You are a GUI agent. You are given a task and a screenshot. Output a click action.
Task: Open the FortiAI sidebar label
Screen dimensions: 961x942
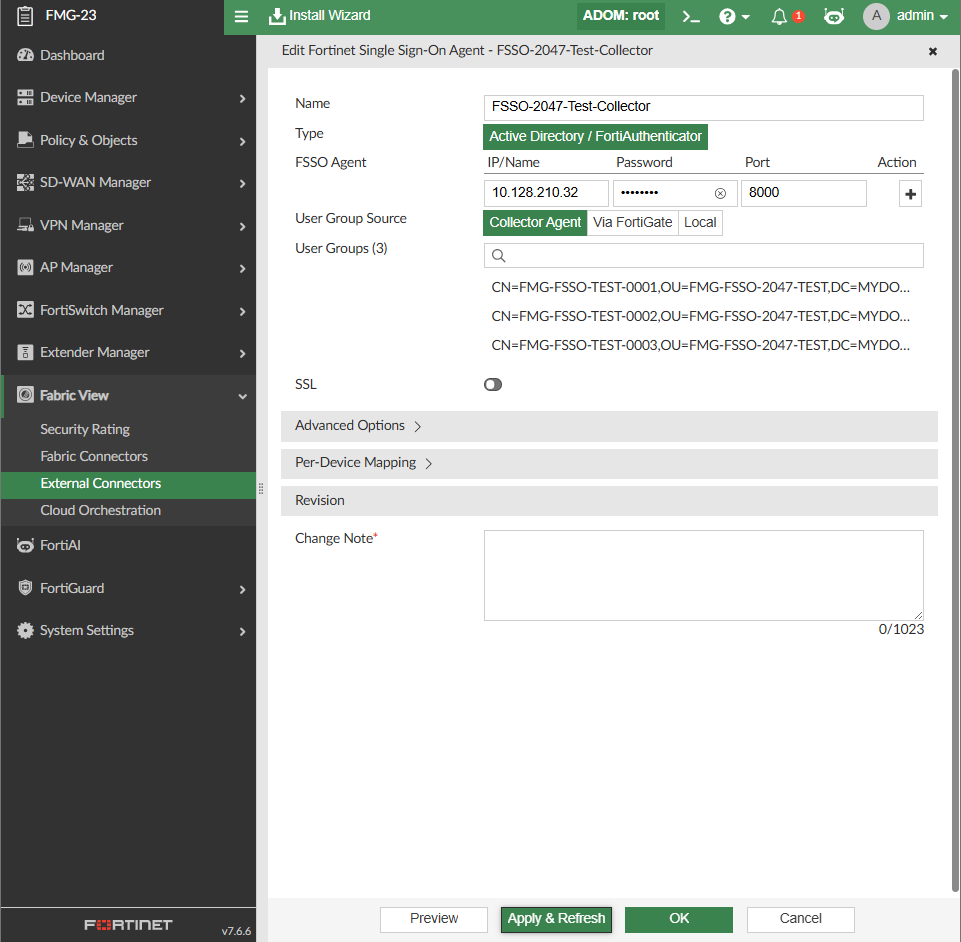[x=60, y=545]
